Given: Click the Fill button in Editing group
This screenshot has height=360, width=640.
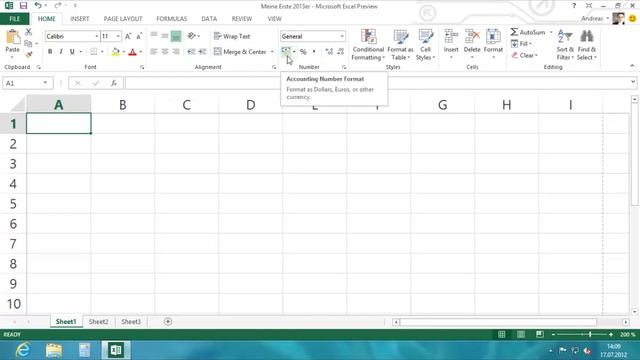Looking at the screenshot, I should [521, 44].
